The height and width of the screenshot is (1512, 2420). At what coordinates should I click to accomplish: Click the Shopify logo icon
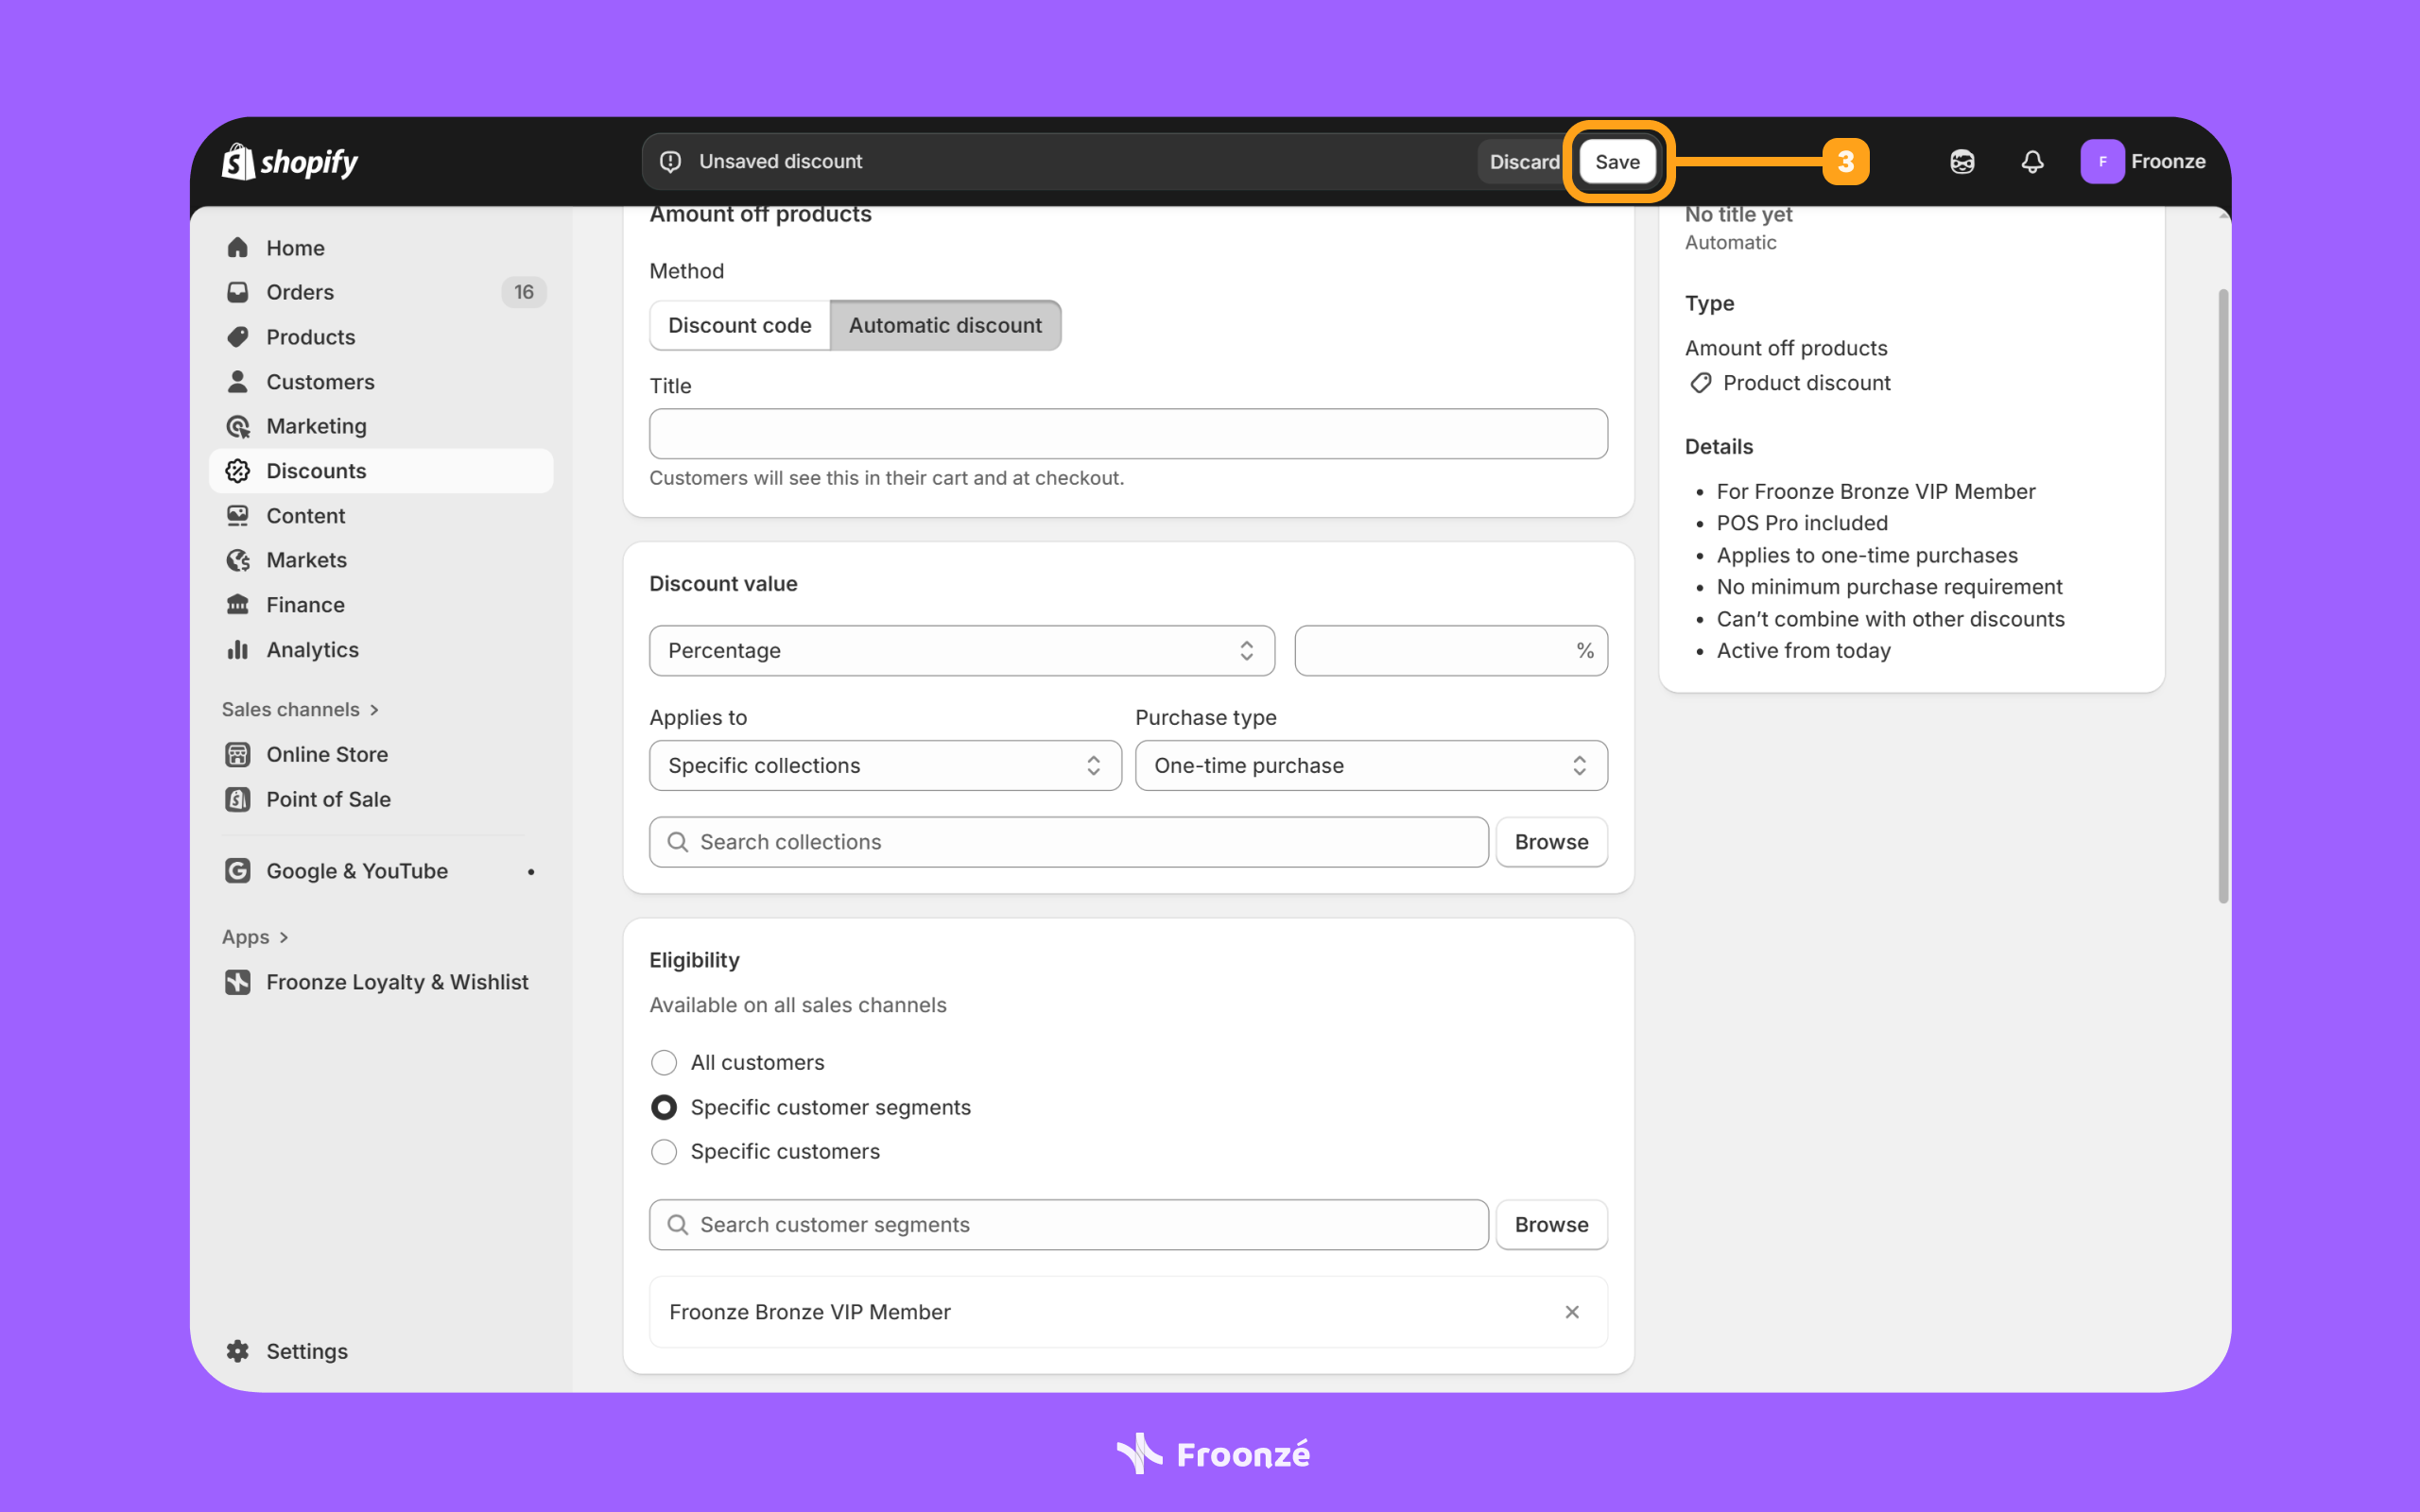click(238, 161)
